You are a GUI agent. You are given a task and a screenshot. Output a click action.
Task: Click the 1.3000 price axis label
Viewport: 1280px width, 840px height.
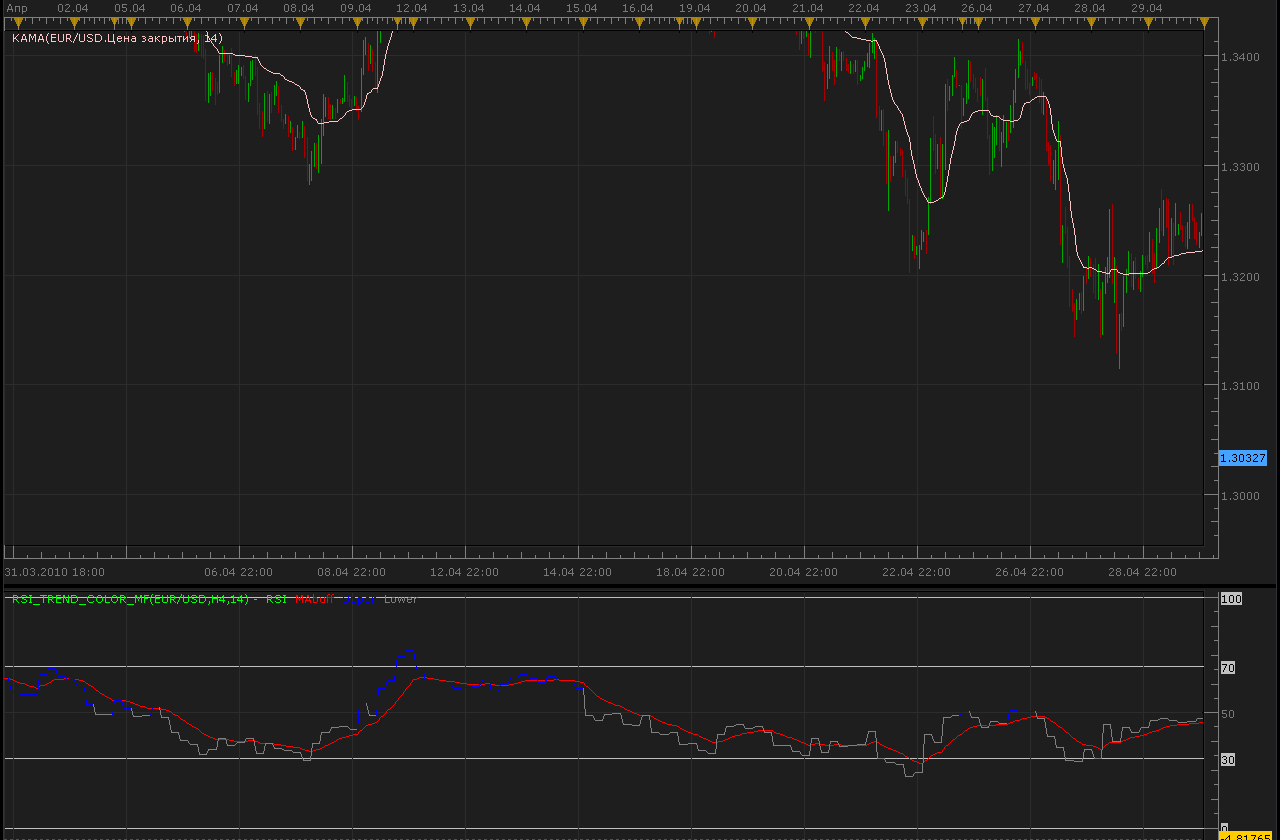tap(1240, 496)
